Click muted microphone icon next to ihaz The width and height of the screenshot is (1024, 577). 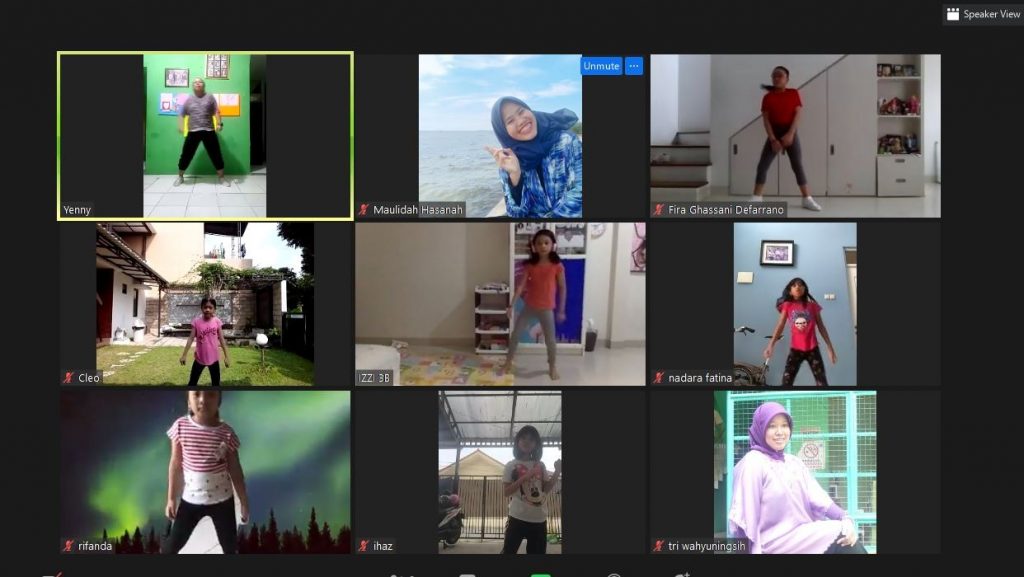364,546
